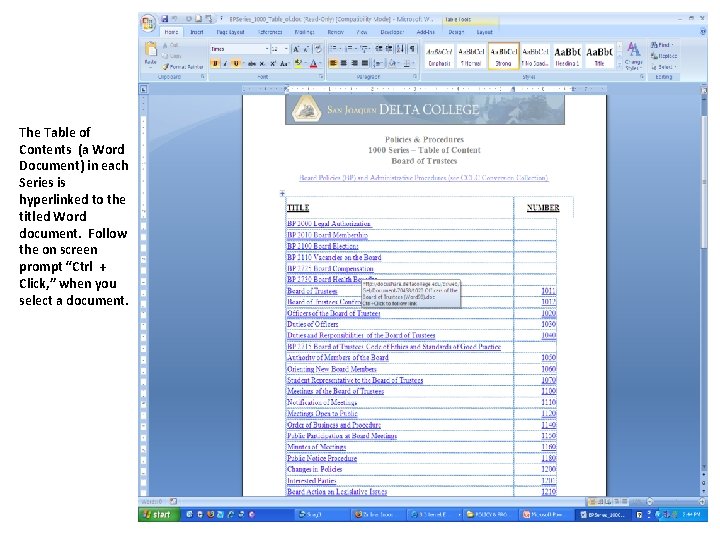Viewport: 720px width, 540px height.
Task: Toggle Subscript formatting
Action: click(262, 63)
